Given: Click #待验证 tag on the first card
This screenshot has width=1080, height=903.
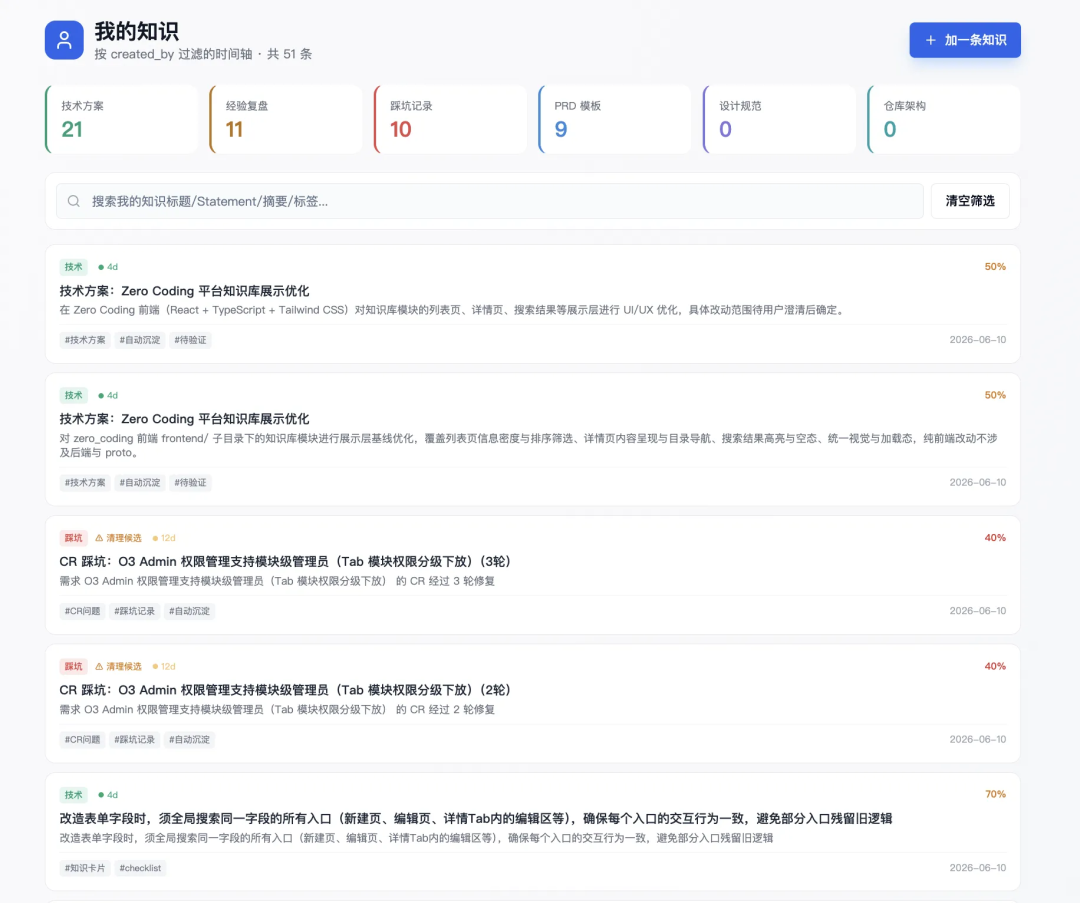Looking at the screenshot, I should pos(190,340).
